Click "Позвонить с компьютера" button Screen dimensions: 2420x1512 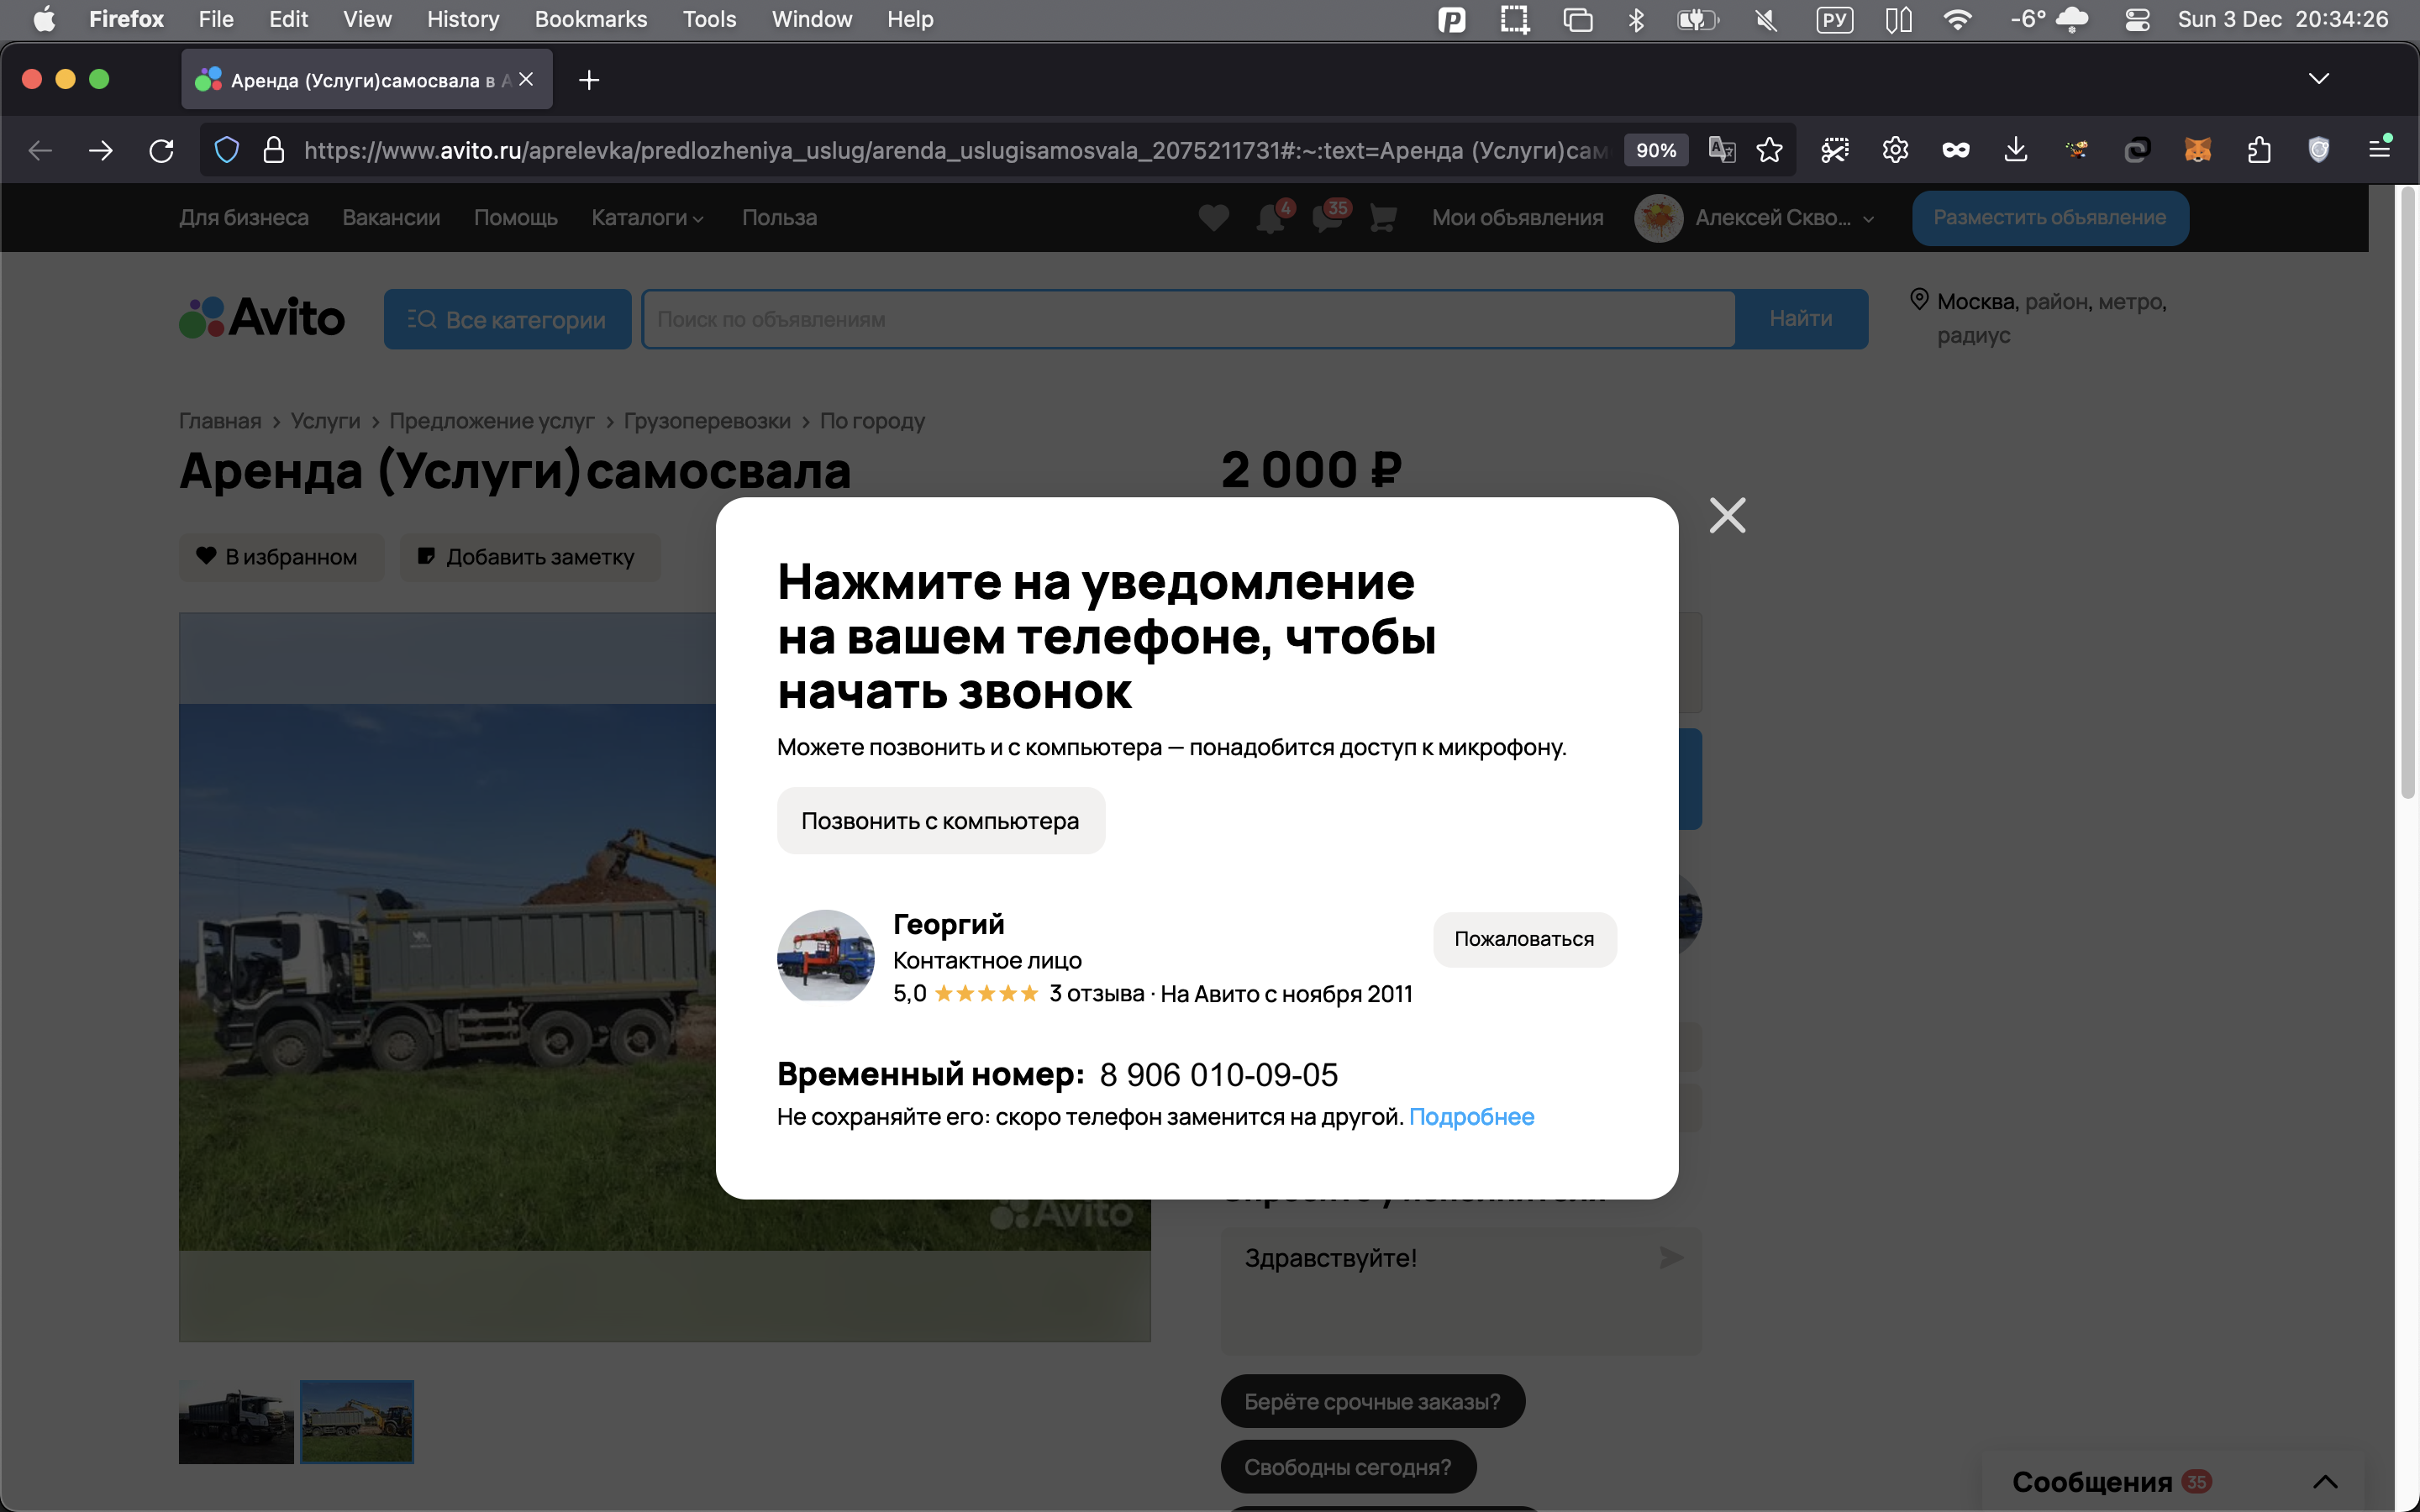point(940,821)
